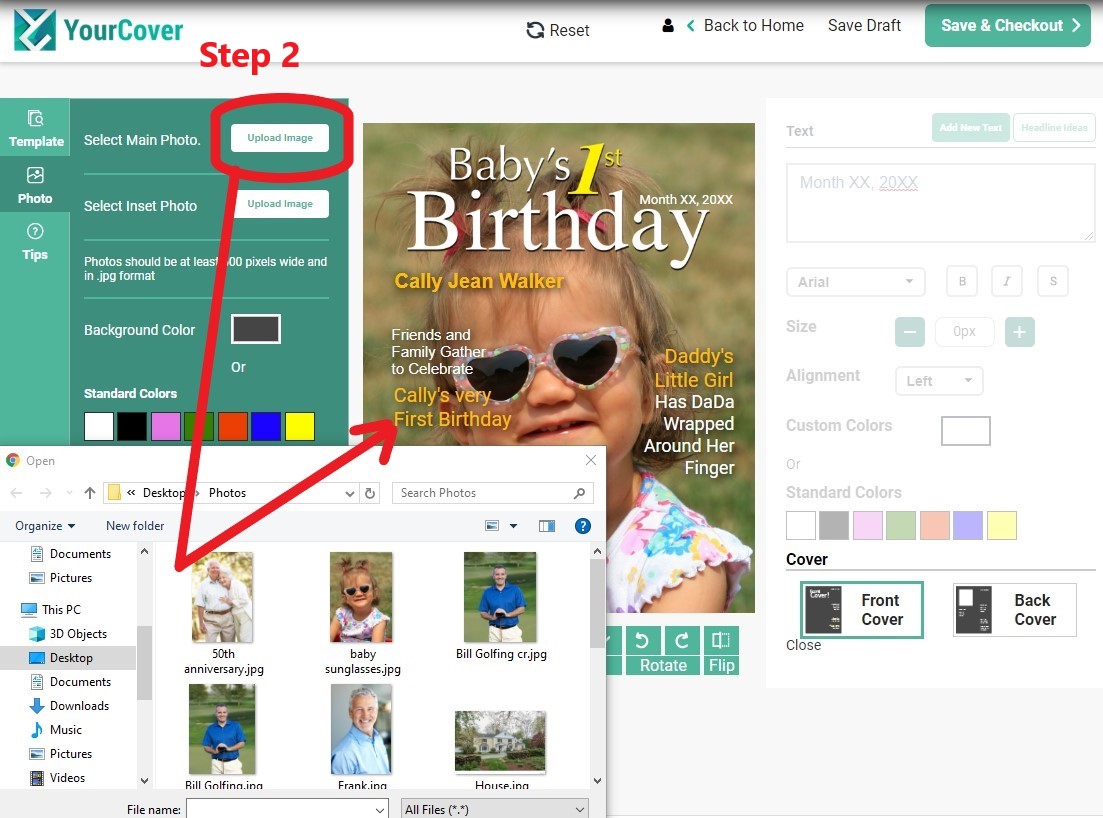Screen dimensions: 1103x818
Task: Click Save & Checkout
Action: coord(1007,25)
